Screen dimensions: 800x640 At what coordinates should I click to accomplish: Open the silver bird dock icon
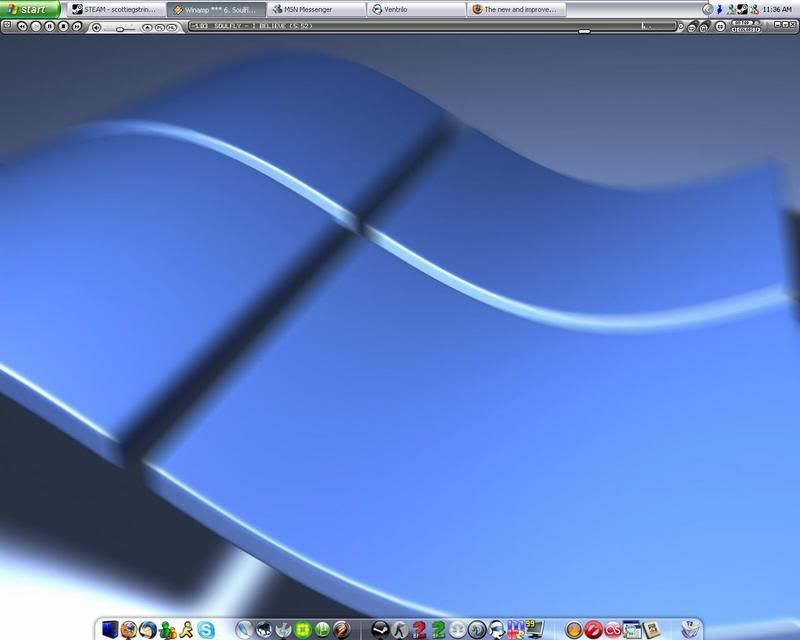pyautogui.click(x=283, y=629)
